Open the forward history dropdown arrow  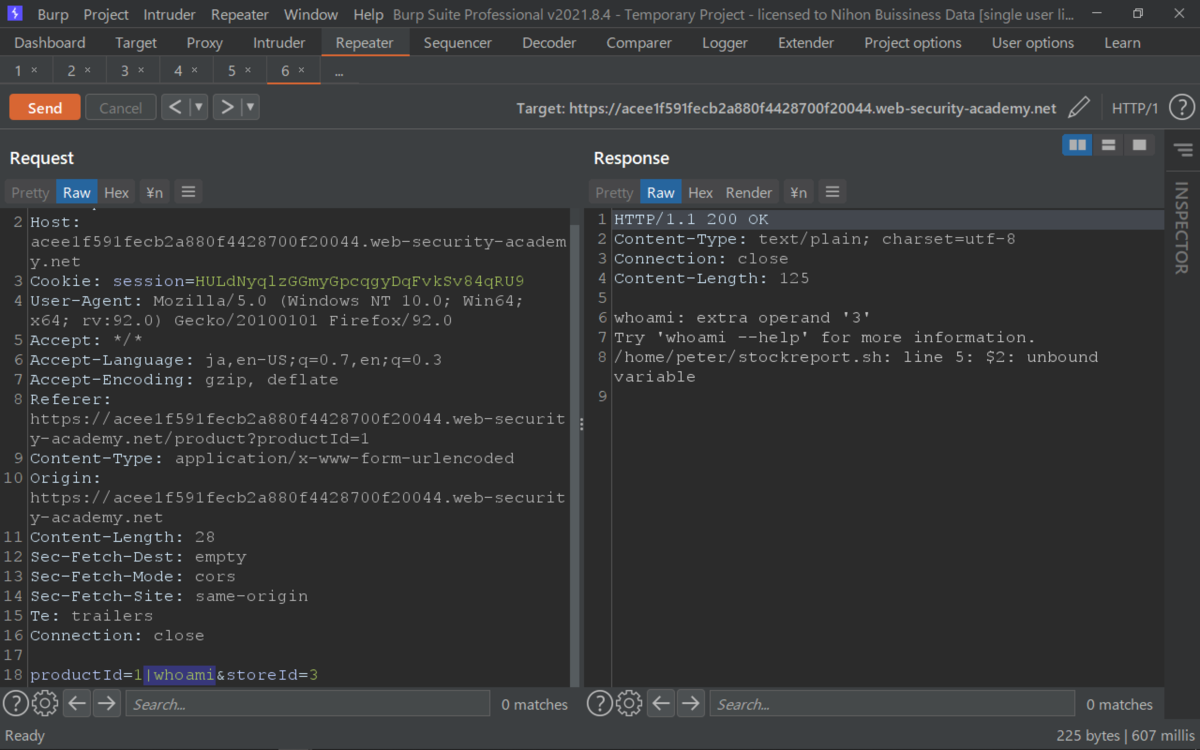(x=250, y=107)
